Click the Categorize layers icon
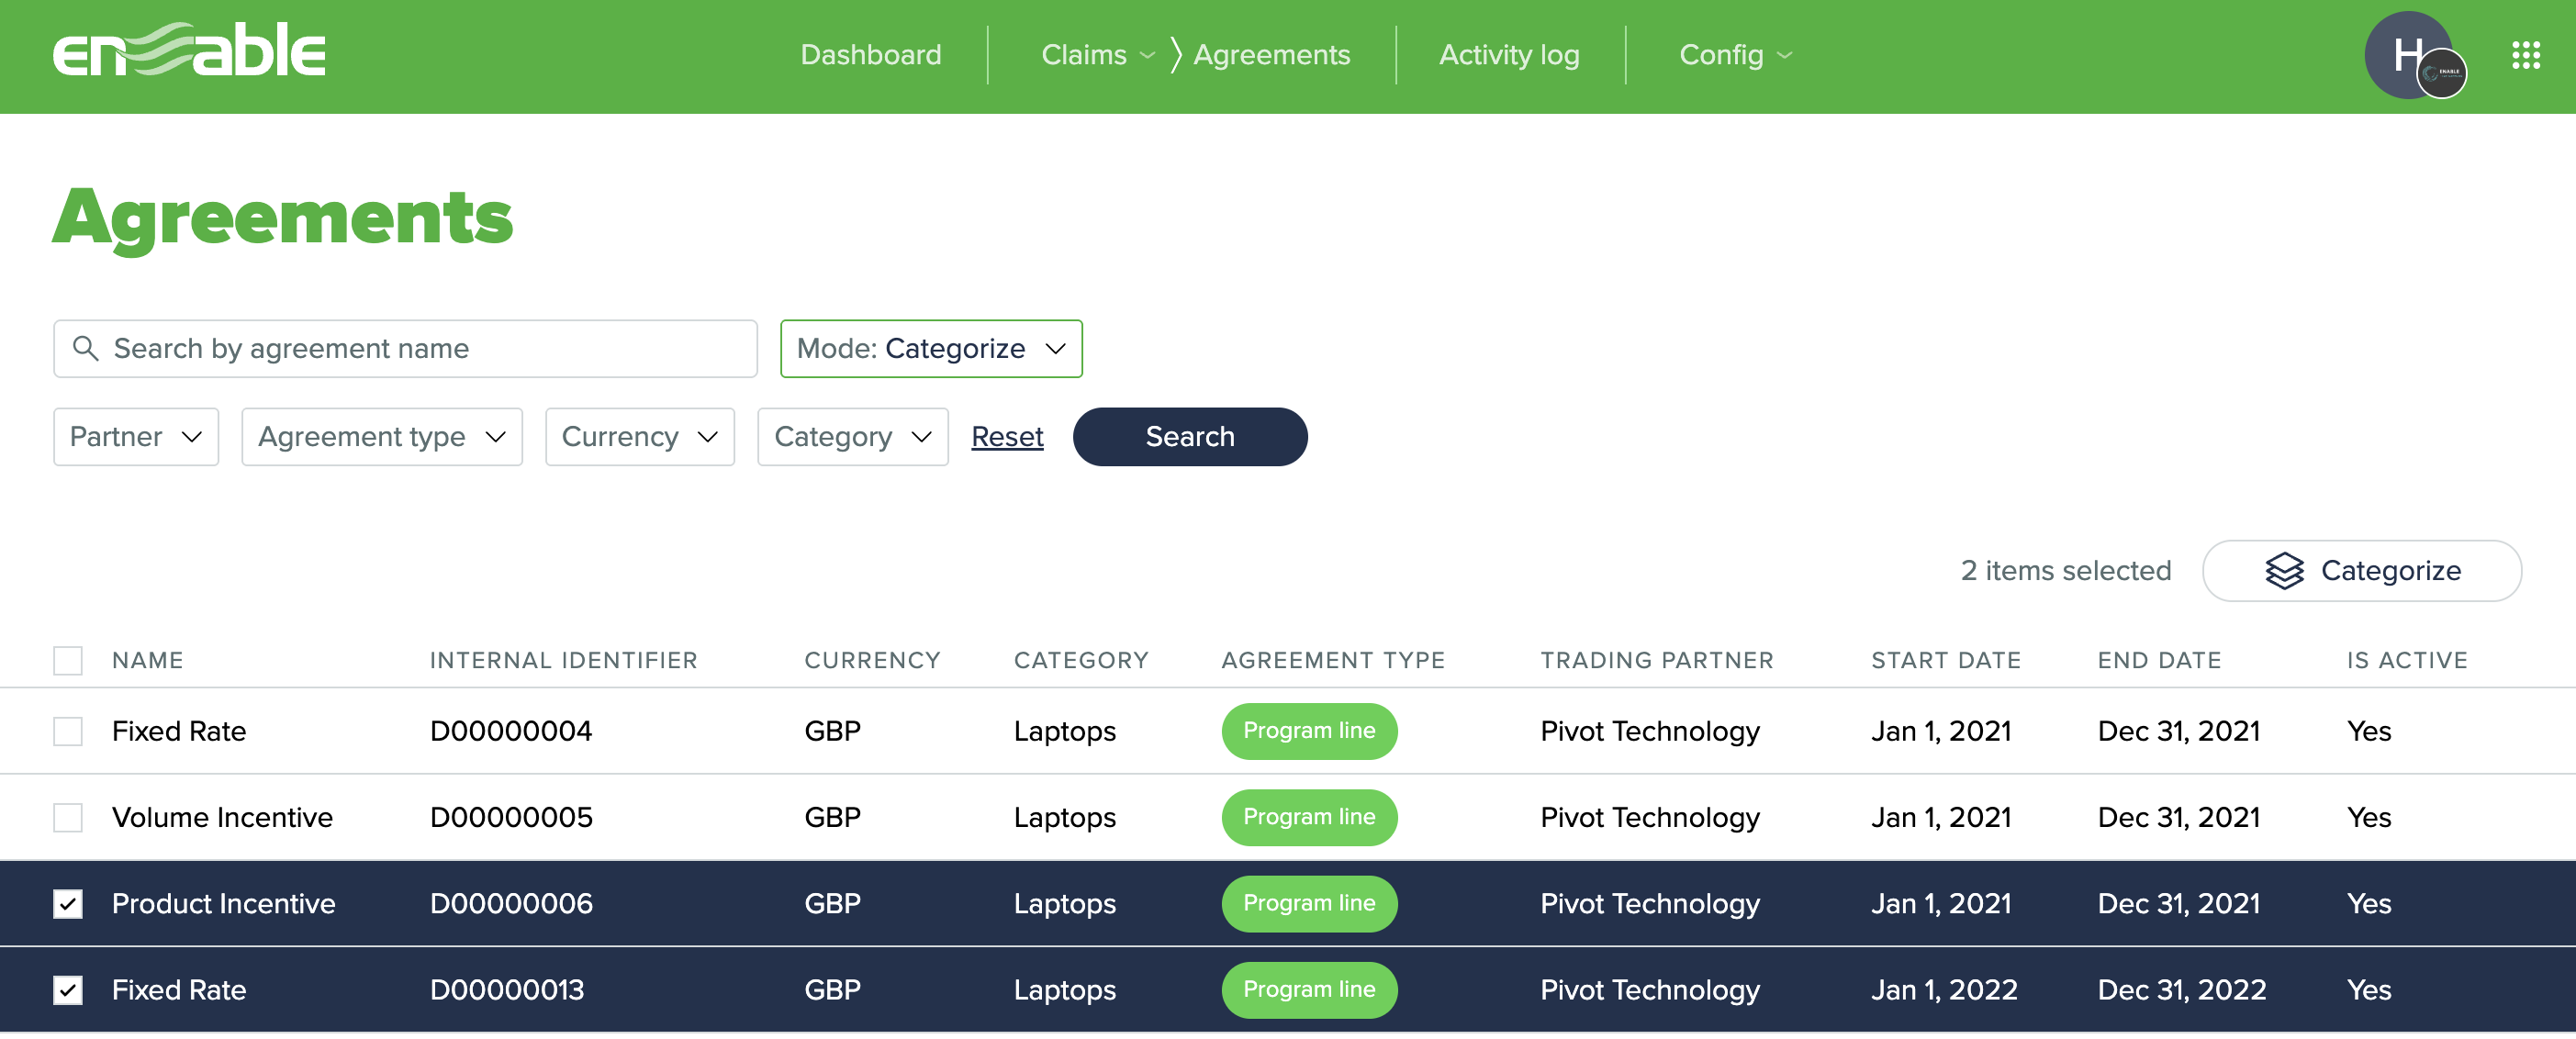Image resolution: width=2576 pixels, height=1039 pixels. [x=2284, y=571]
